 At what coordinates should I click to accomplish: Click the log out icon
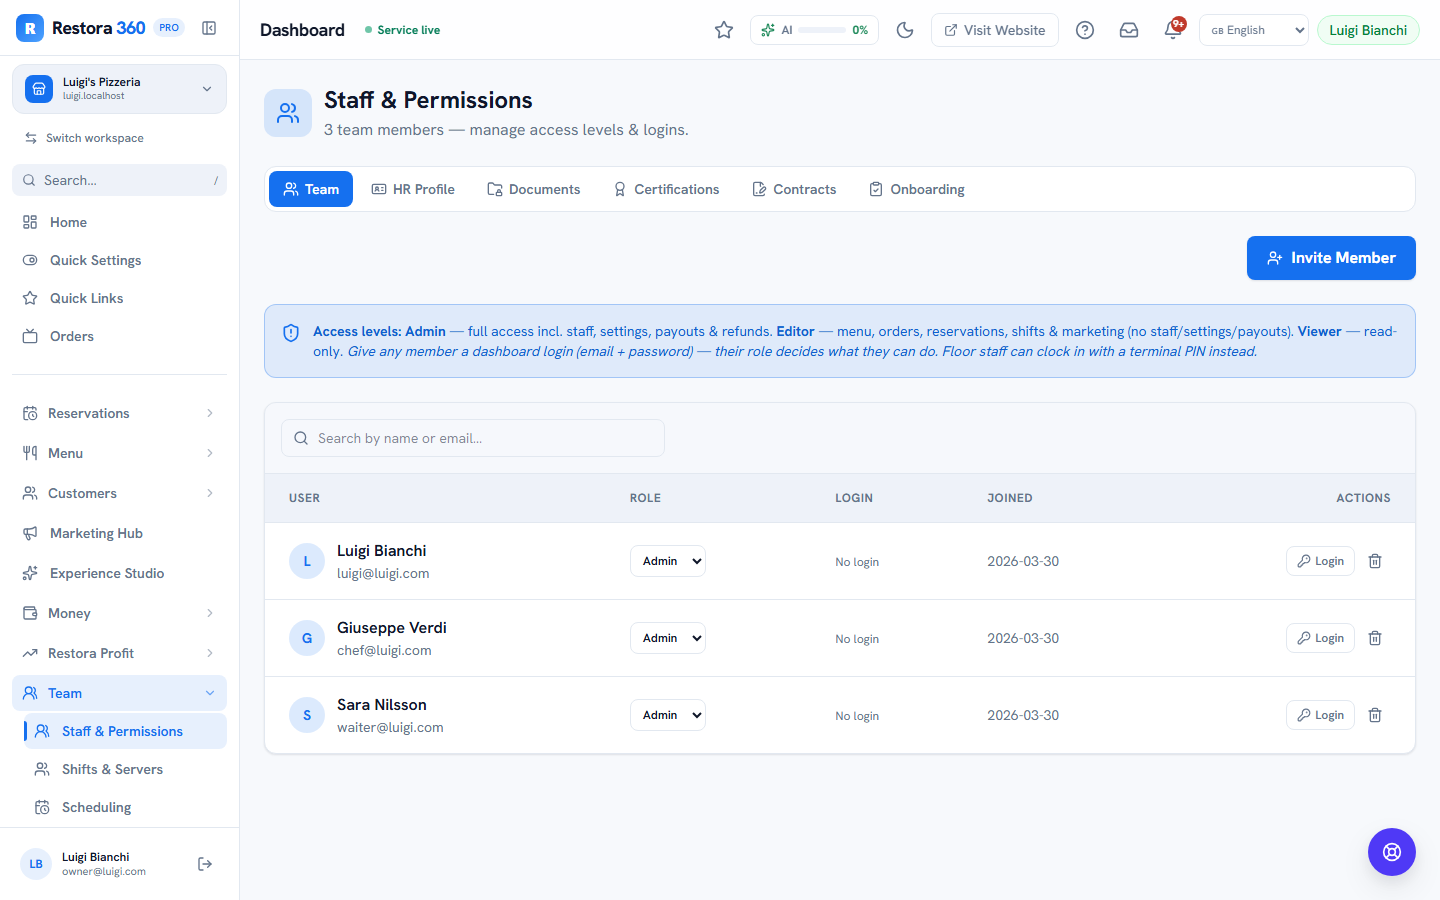coord(205,864)
